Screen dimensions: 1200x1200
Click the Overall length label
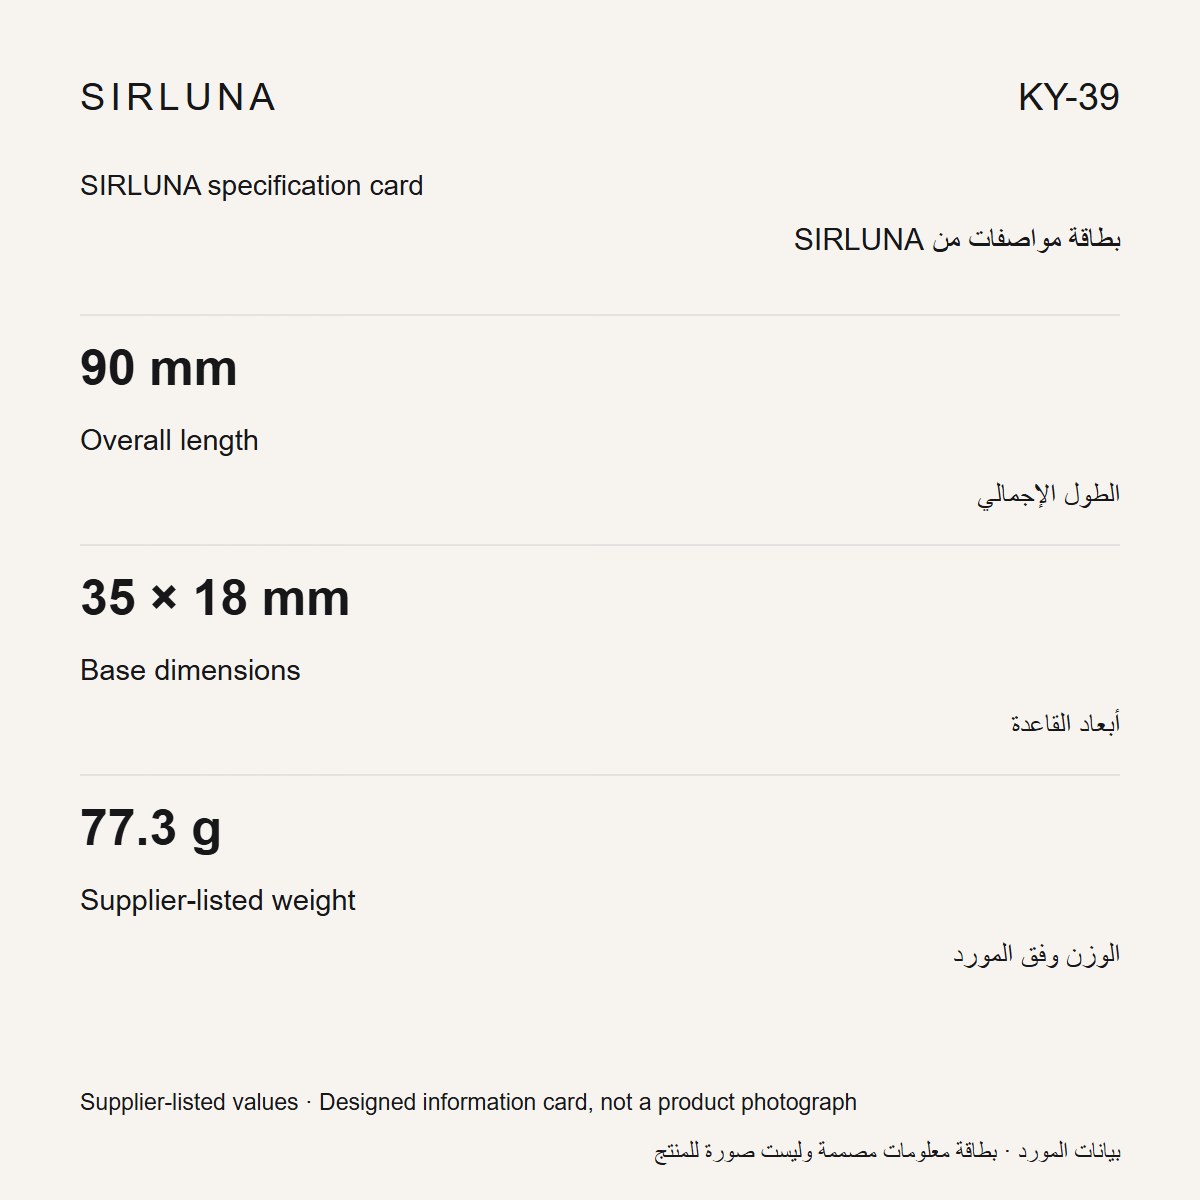coord(169,440)
